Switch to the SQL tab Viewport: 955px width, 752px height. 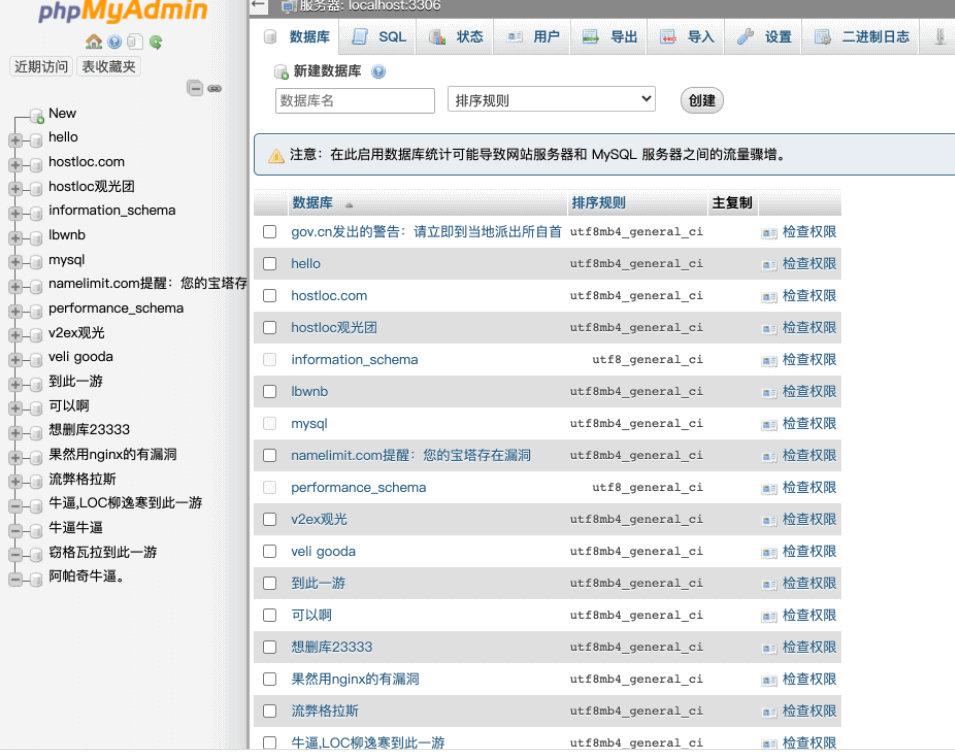pos(380,37)
